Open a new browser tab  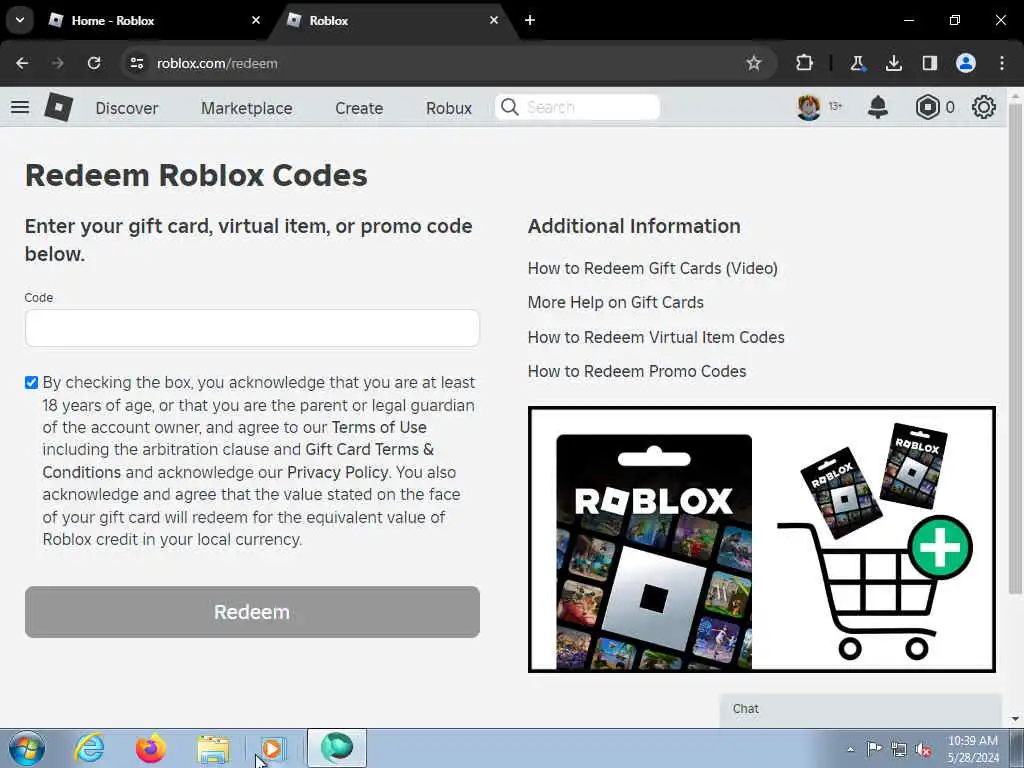[530, 20]
